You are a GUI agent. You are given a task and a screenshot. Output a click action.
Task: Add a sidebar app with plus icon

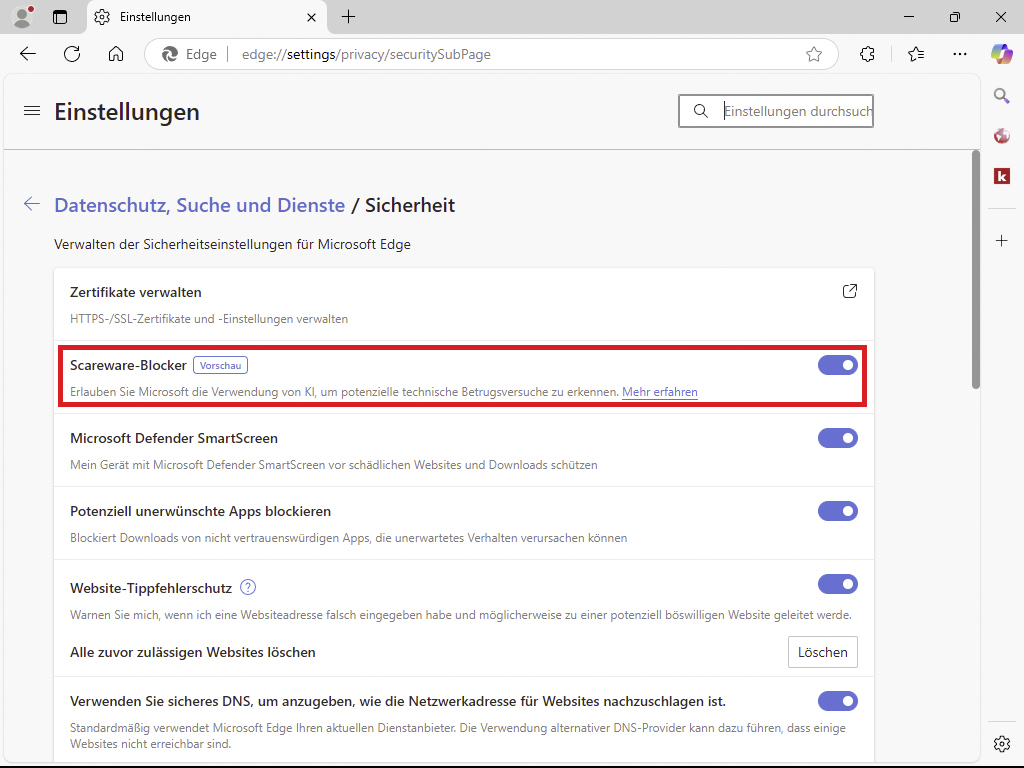[x=1002, y=241]
